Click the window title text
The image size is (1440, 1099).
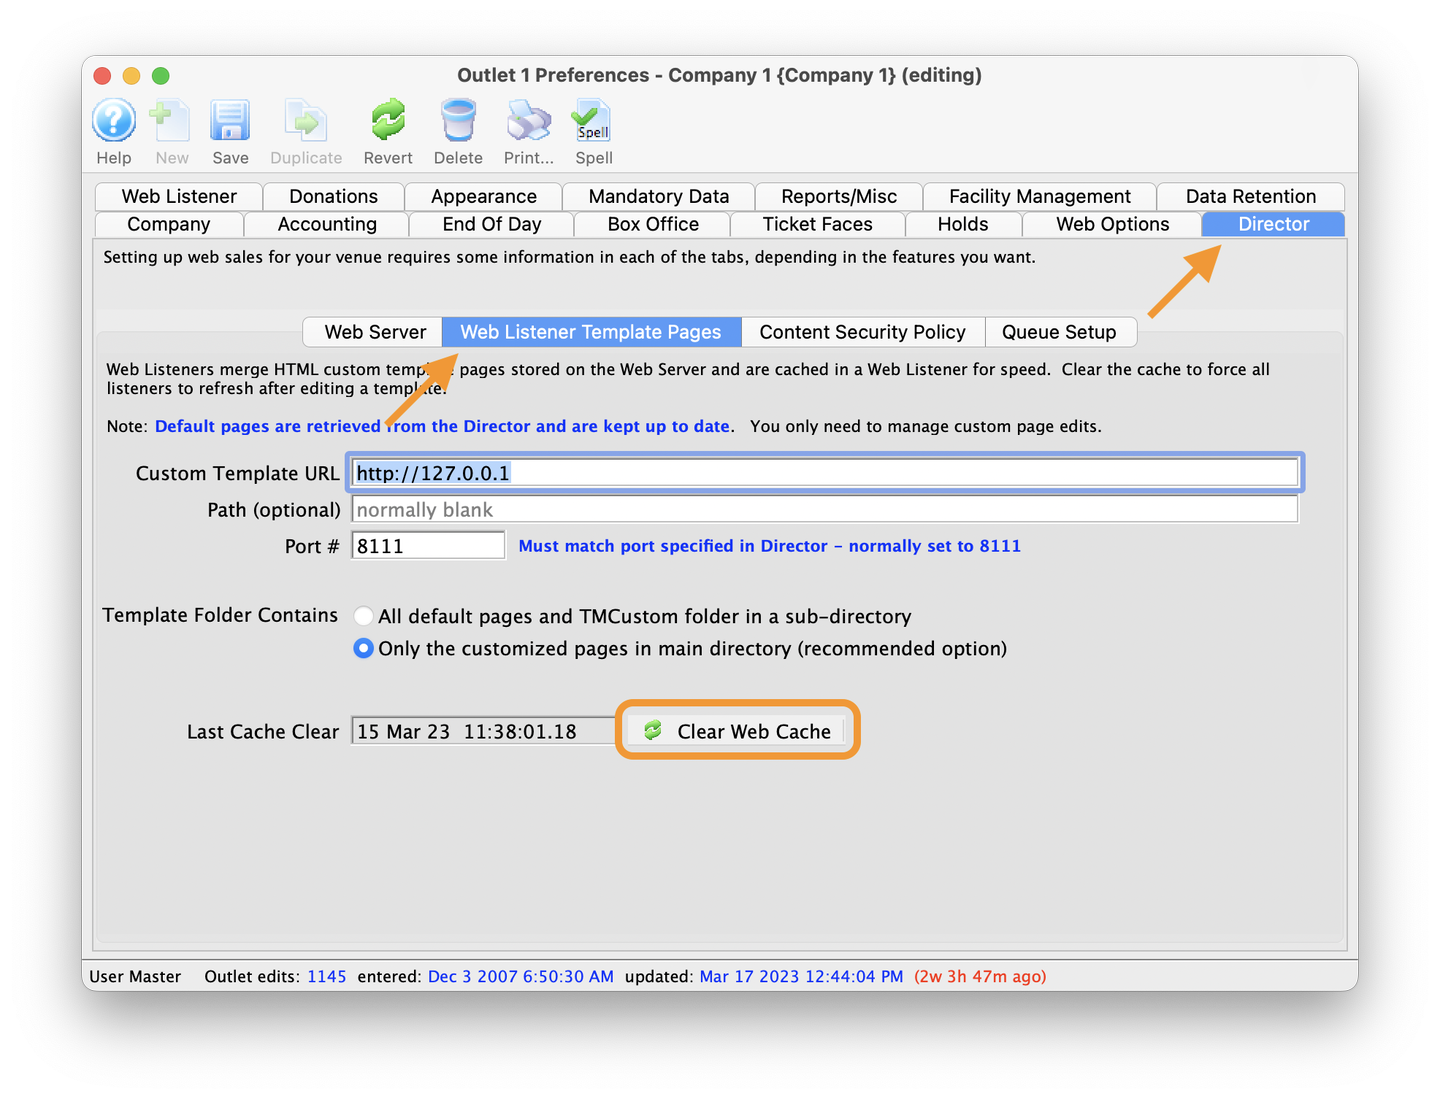pyautogui.click(x=719, y=75)
